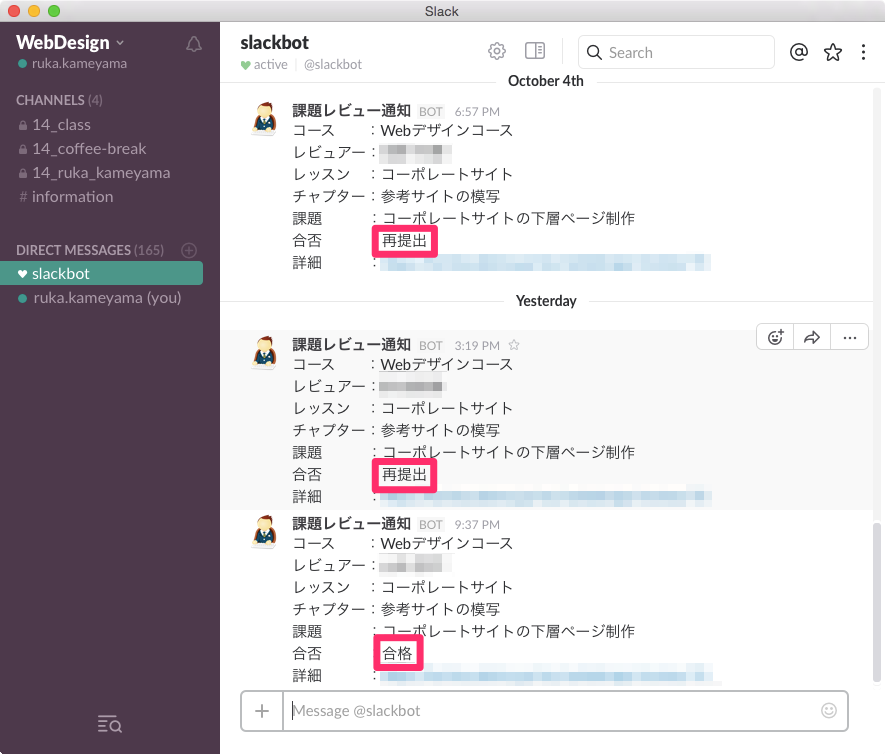
Task: Open detail link in 3:19 PM message
Action: (x=545, y=497)
